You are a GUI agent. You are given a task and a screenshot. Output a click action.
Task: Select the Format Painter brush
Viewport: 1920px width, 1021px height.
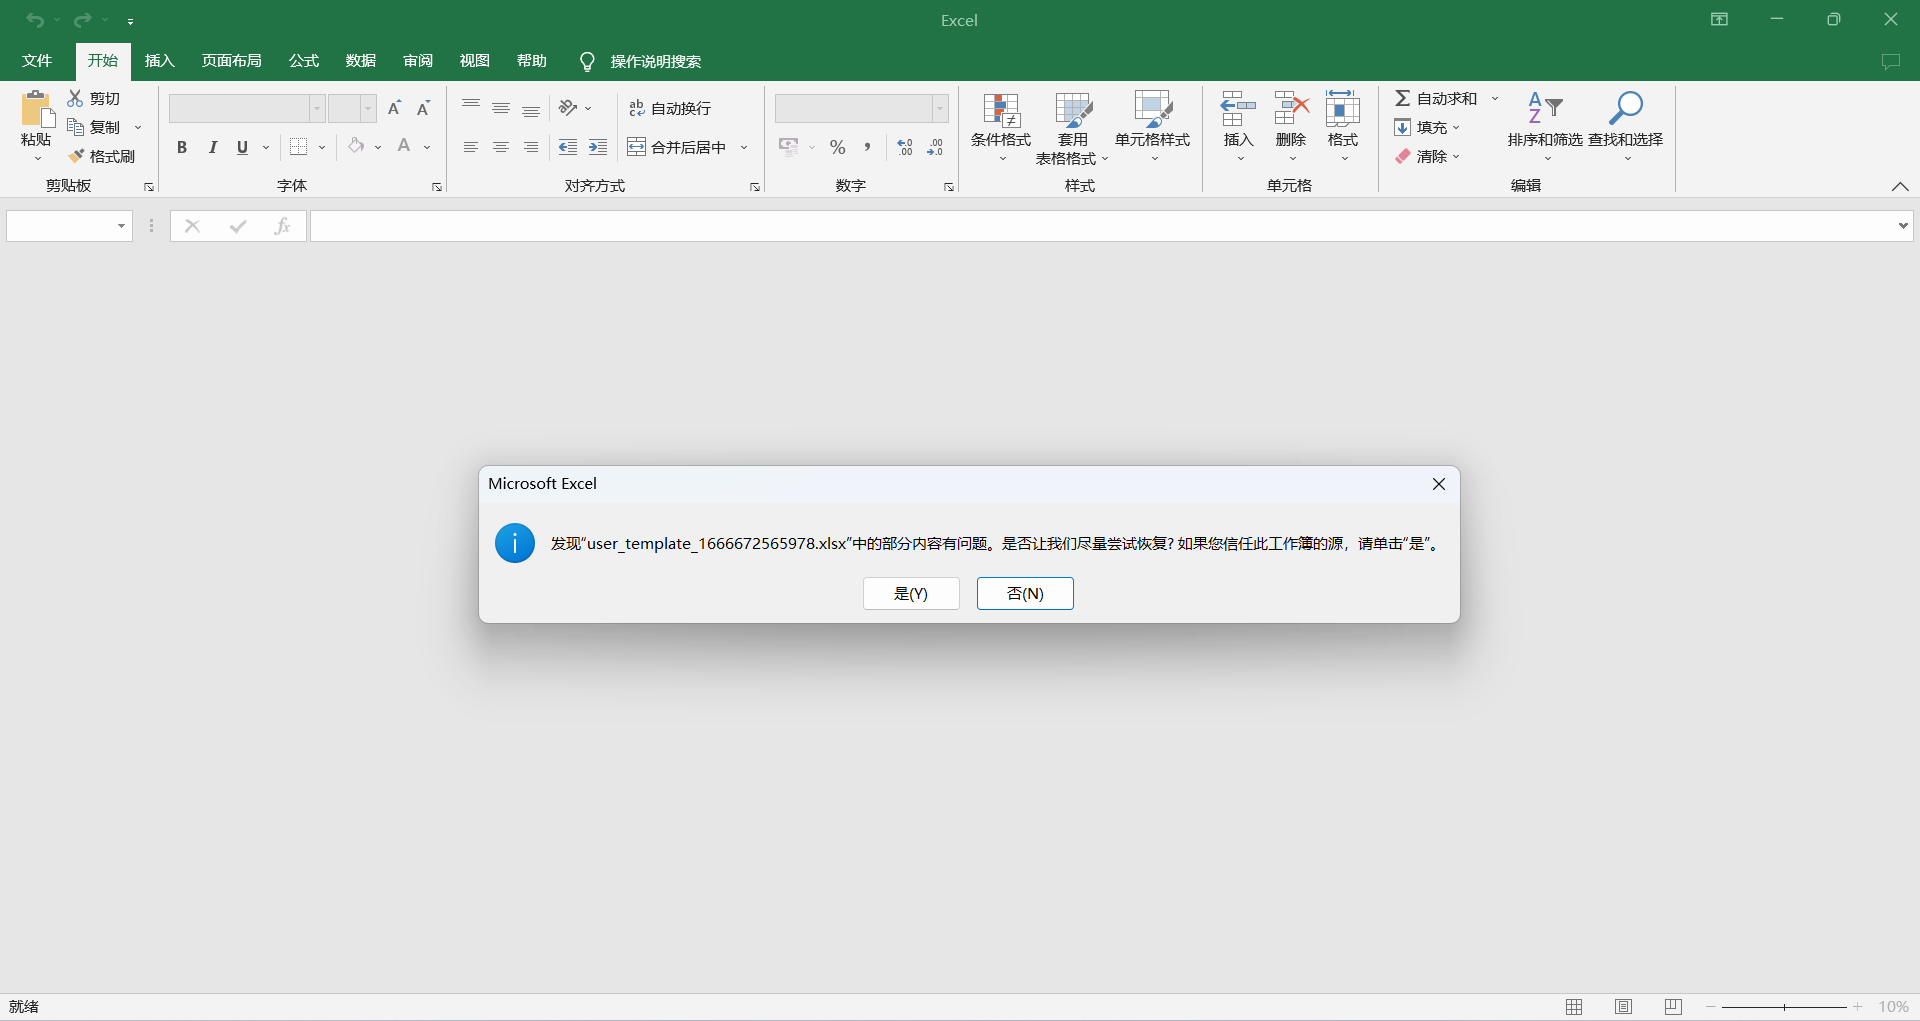pyautogui.click(x=75, y=156)
